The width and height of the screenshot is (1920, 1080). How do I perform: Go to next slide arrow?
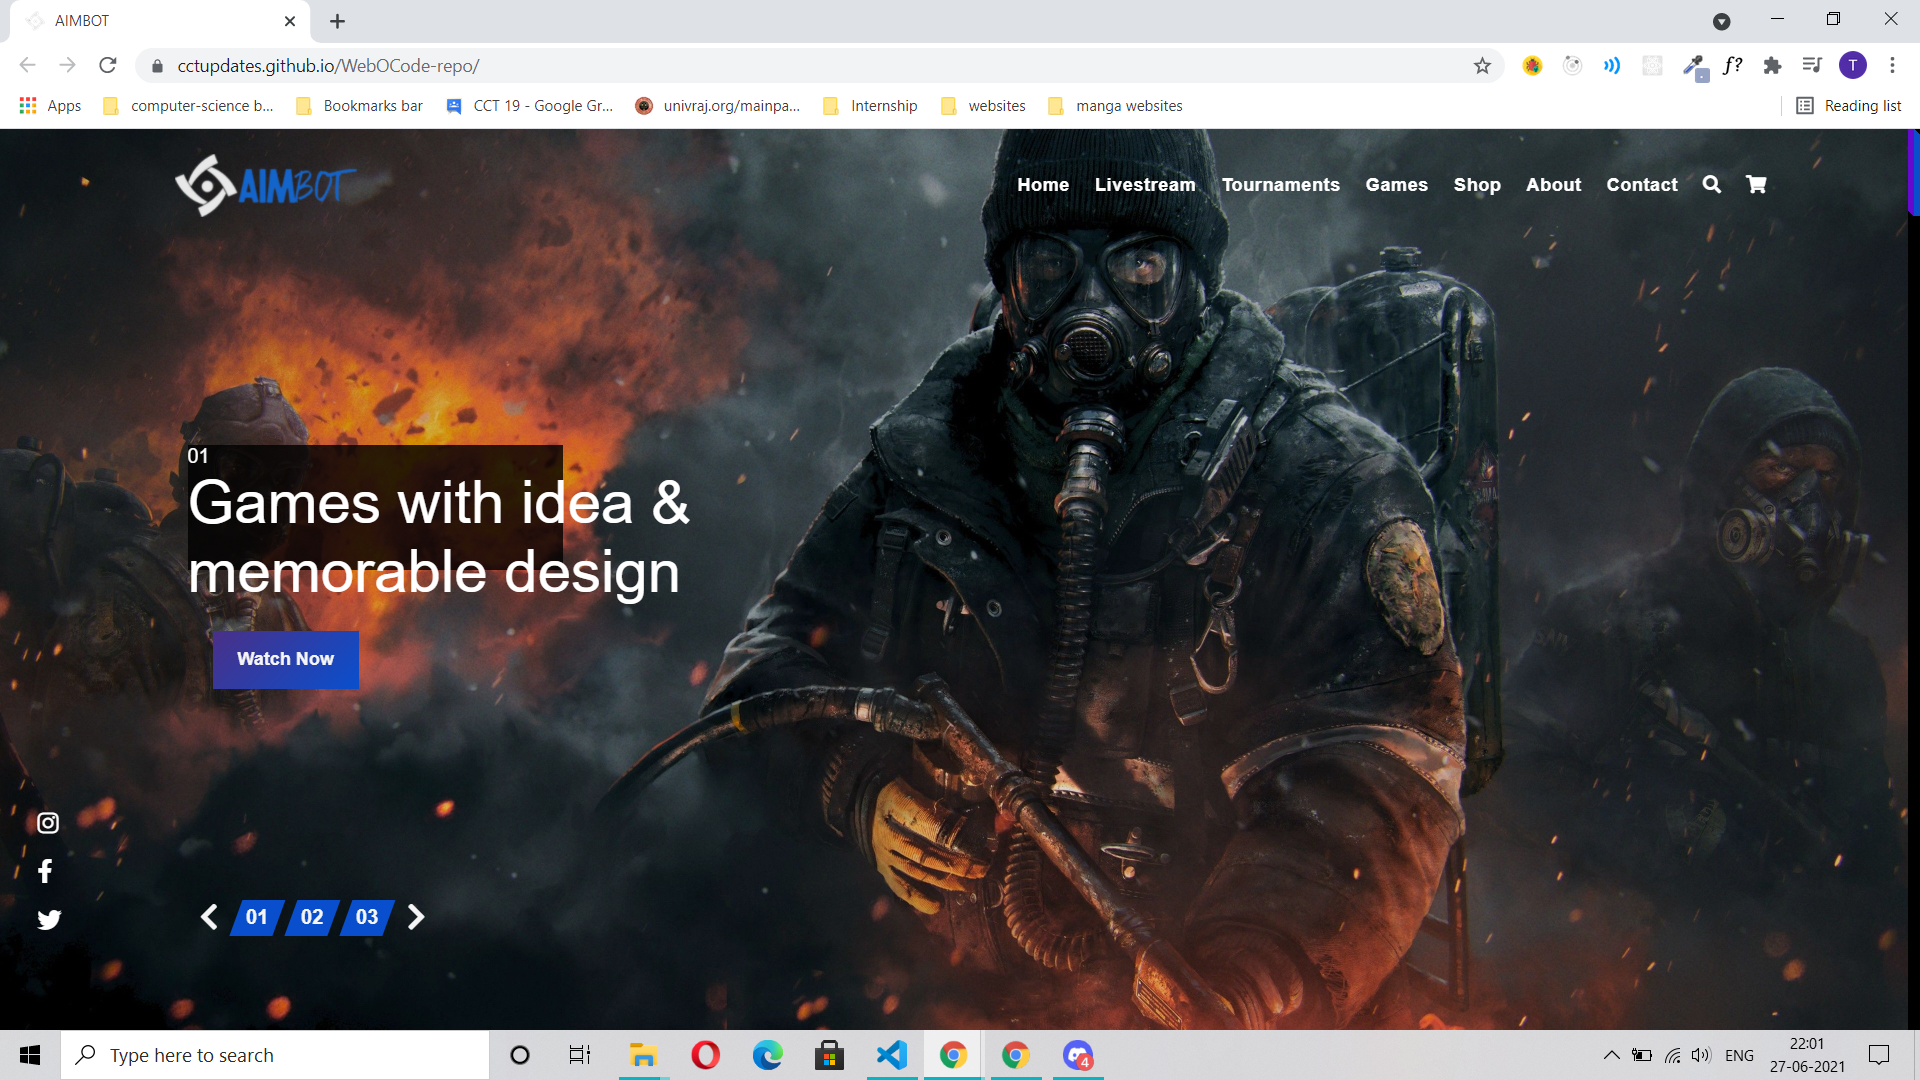coord(416,917)
